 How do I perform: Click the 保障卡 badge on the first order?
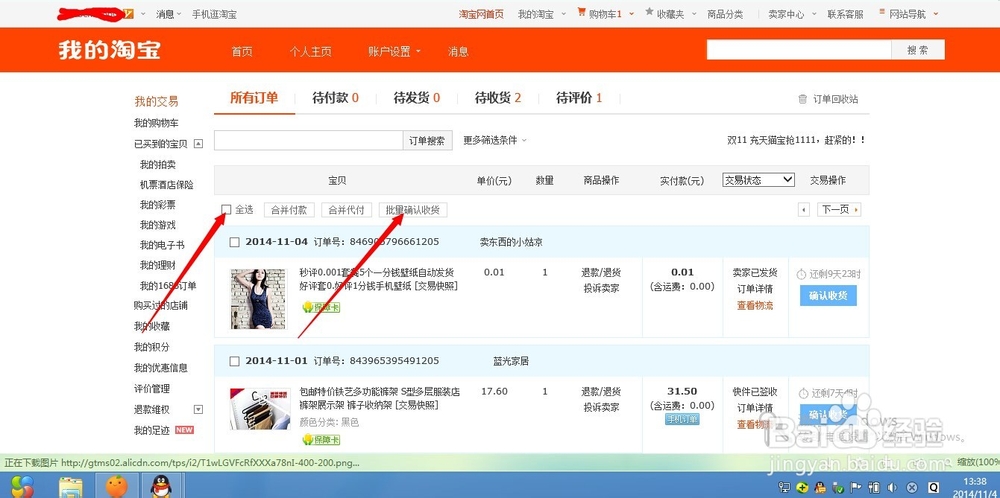[x=321, y=307]
